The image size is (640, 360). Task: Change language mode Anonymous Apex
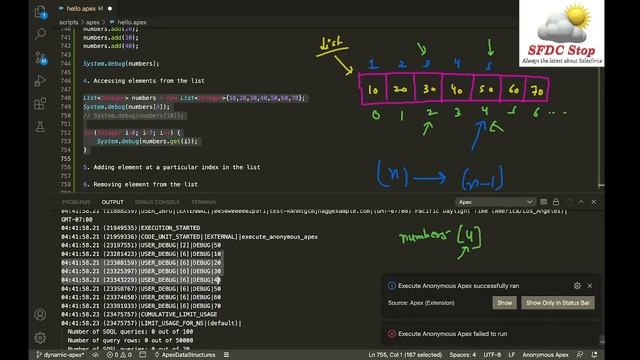(x=545, y=355)
